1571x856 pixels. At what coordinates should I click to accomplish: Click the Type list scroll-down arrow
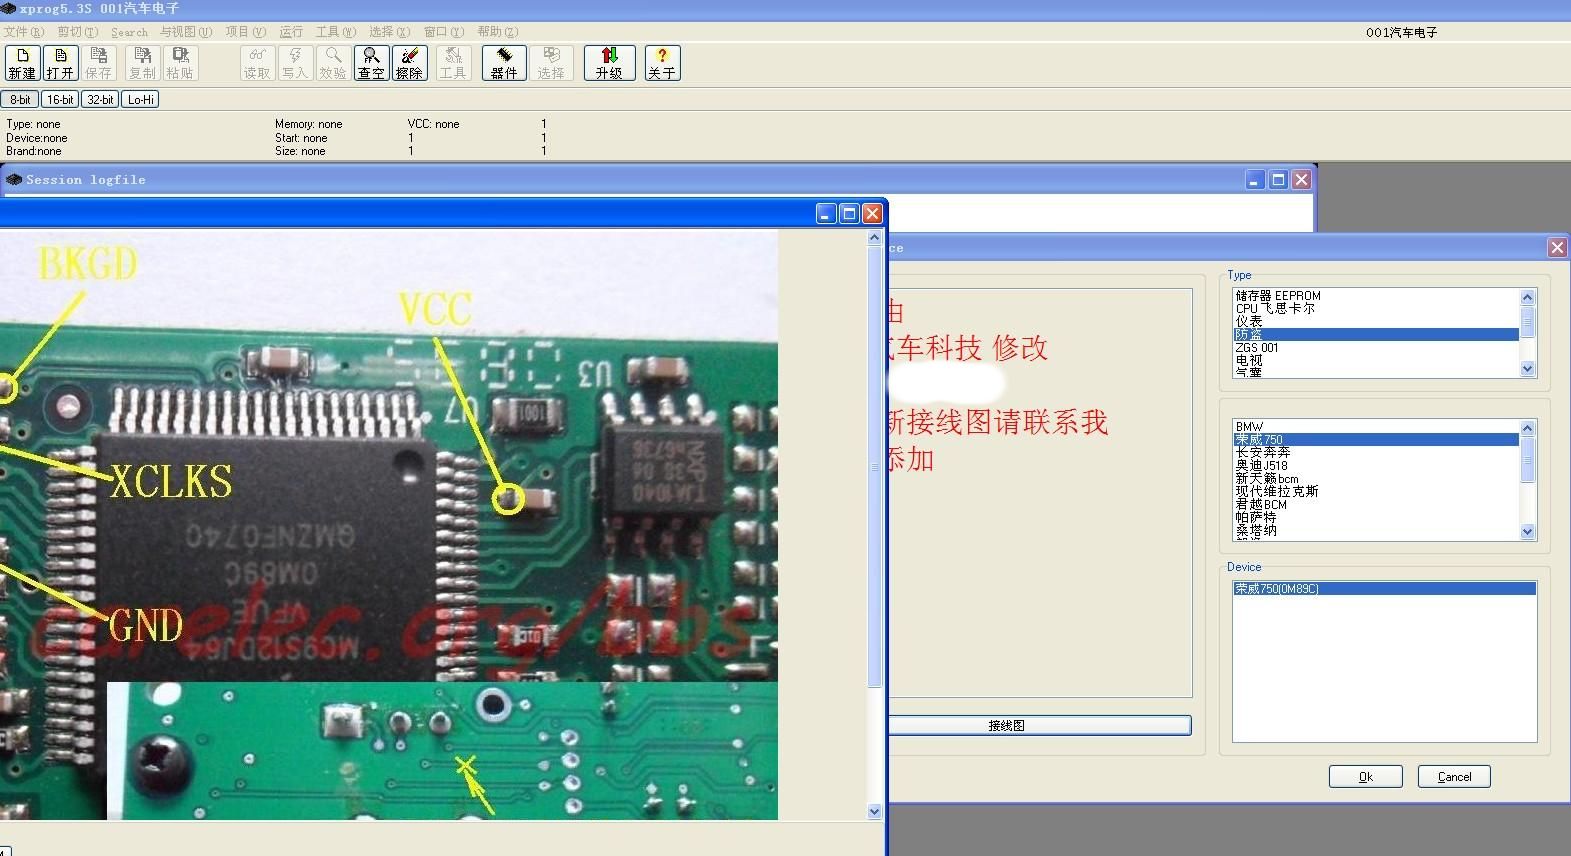coord(1527,369)
